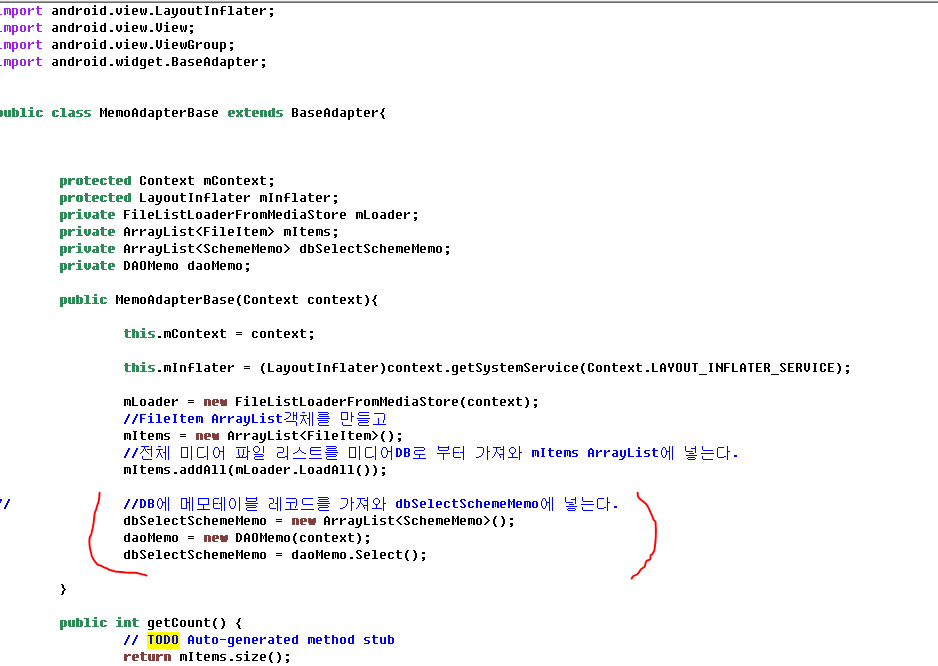
Task: Click the //DB comment mentioning dbSelectSchemeMemo
Action: tap(370, 504)
